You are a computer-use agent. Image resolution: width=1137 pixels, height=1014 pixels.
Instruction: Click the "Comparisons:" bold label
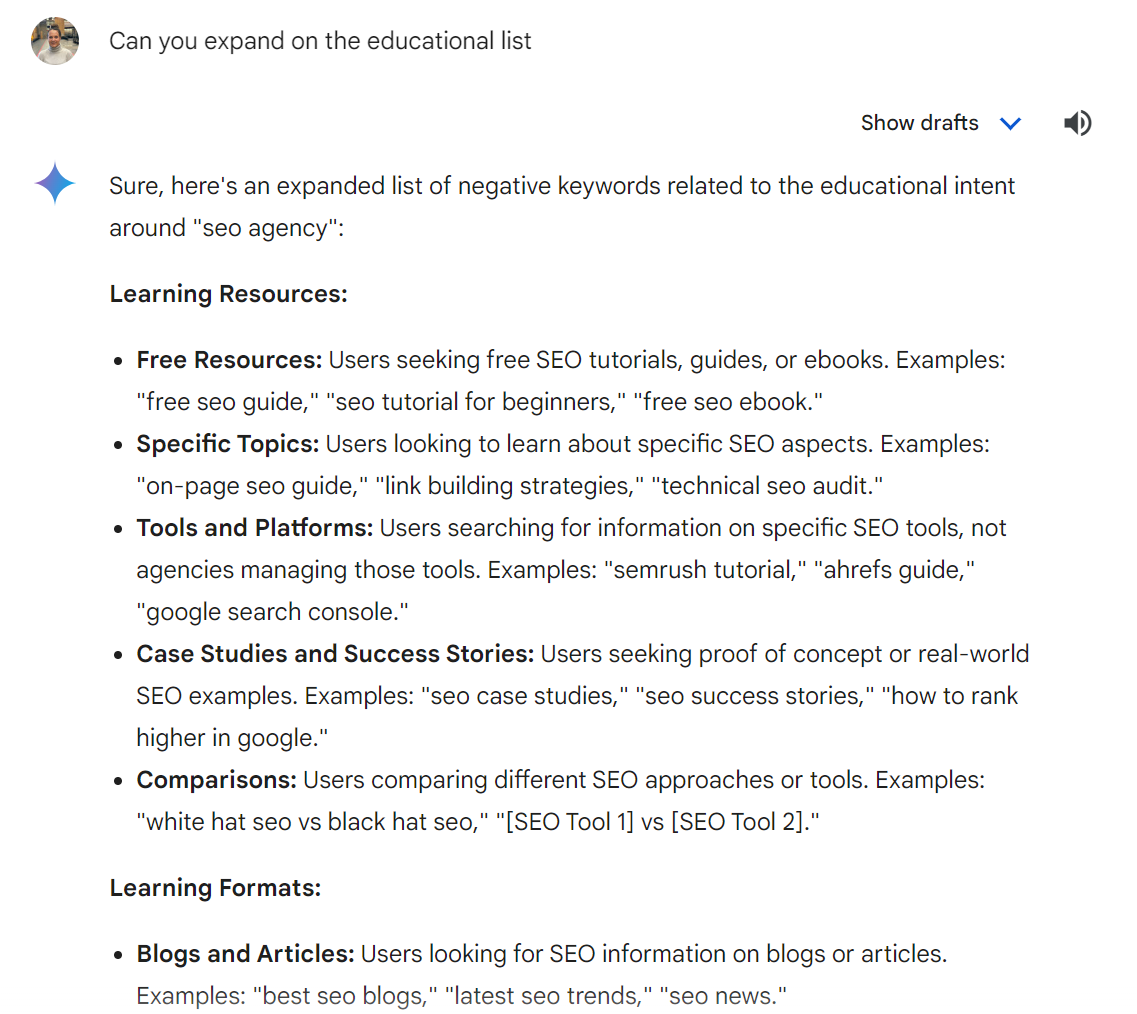tap(216, 780)
